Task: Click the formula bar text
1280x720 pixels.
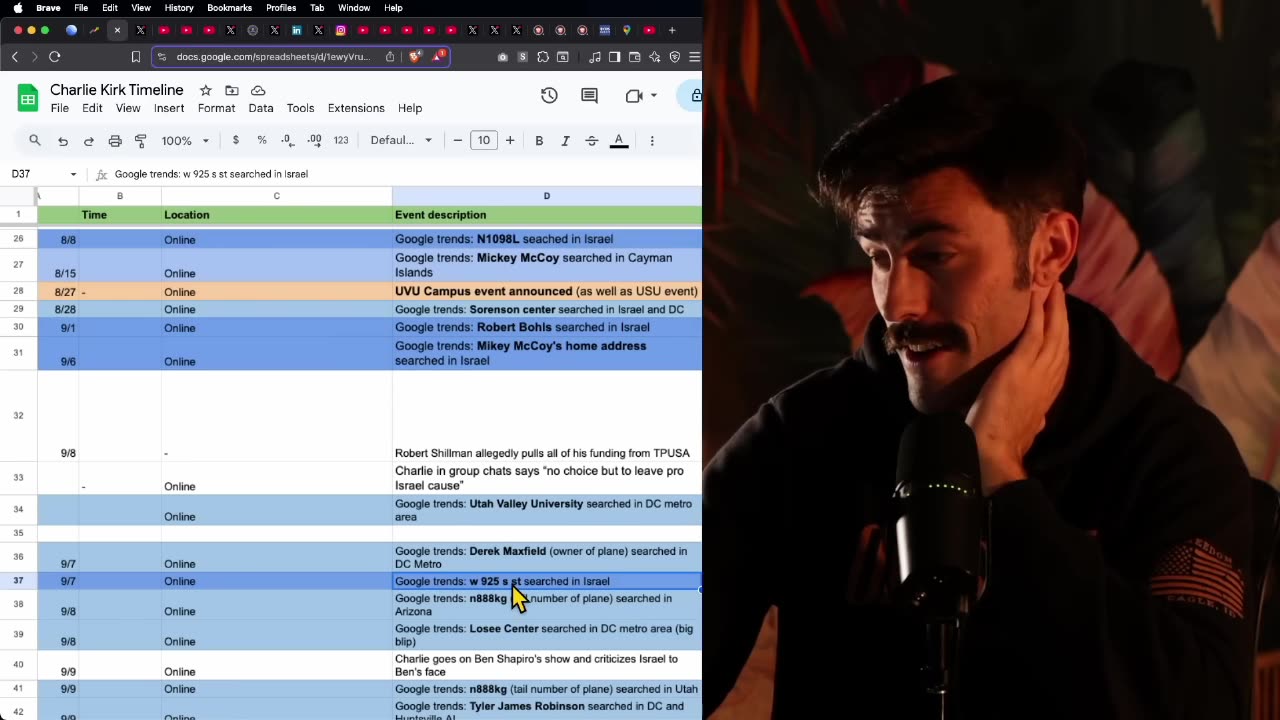Action: pyautogui.click(x=211, y=174)
